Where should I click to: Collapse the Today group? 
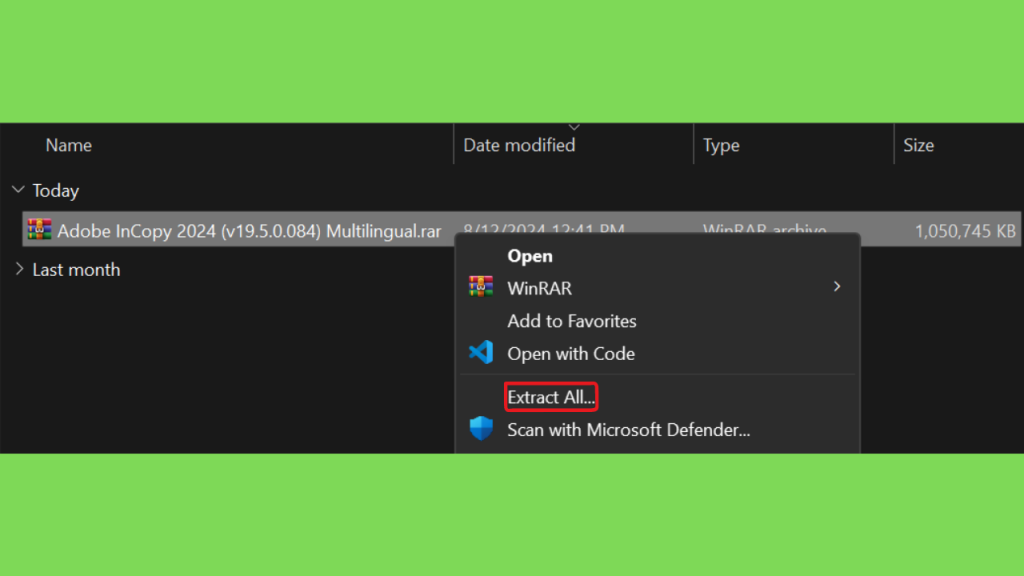(18, 190)
